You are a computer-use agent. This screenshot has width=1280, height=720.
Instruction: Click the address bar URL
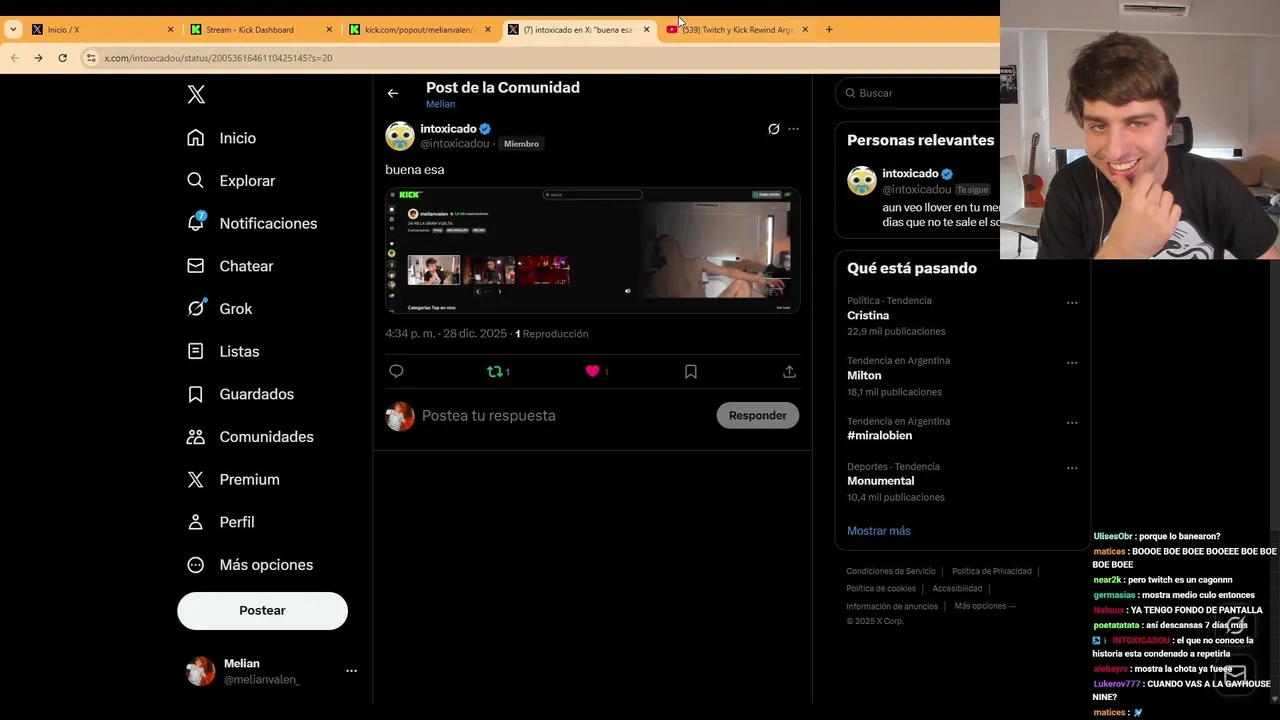click(x=218, y=58)
